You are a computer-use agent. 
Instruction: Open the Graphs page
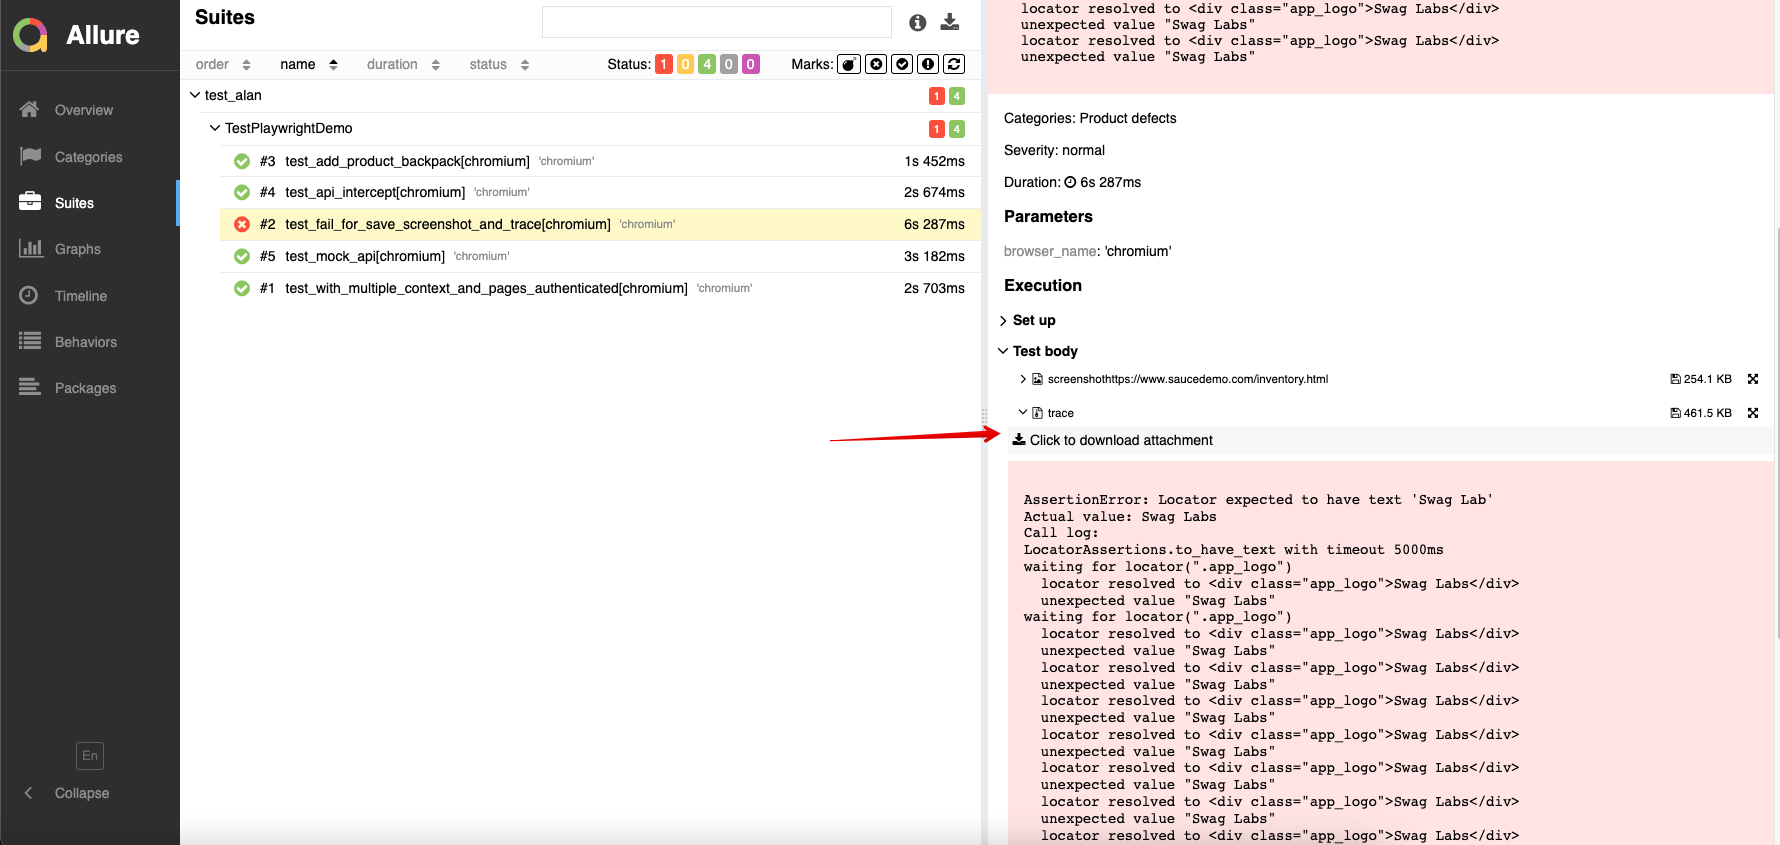click(x=78, y=249)
